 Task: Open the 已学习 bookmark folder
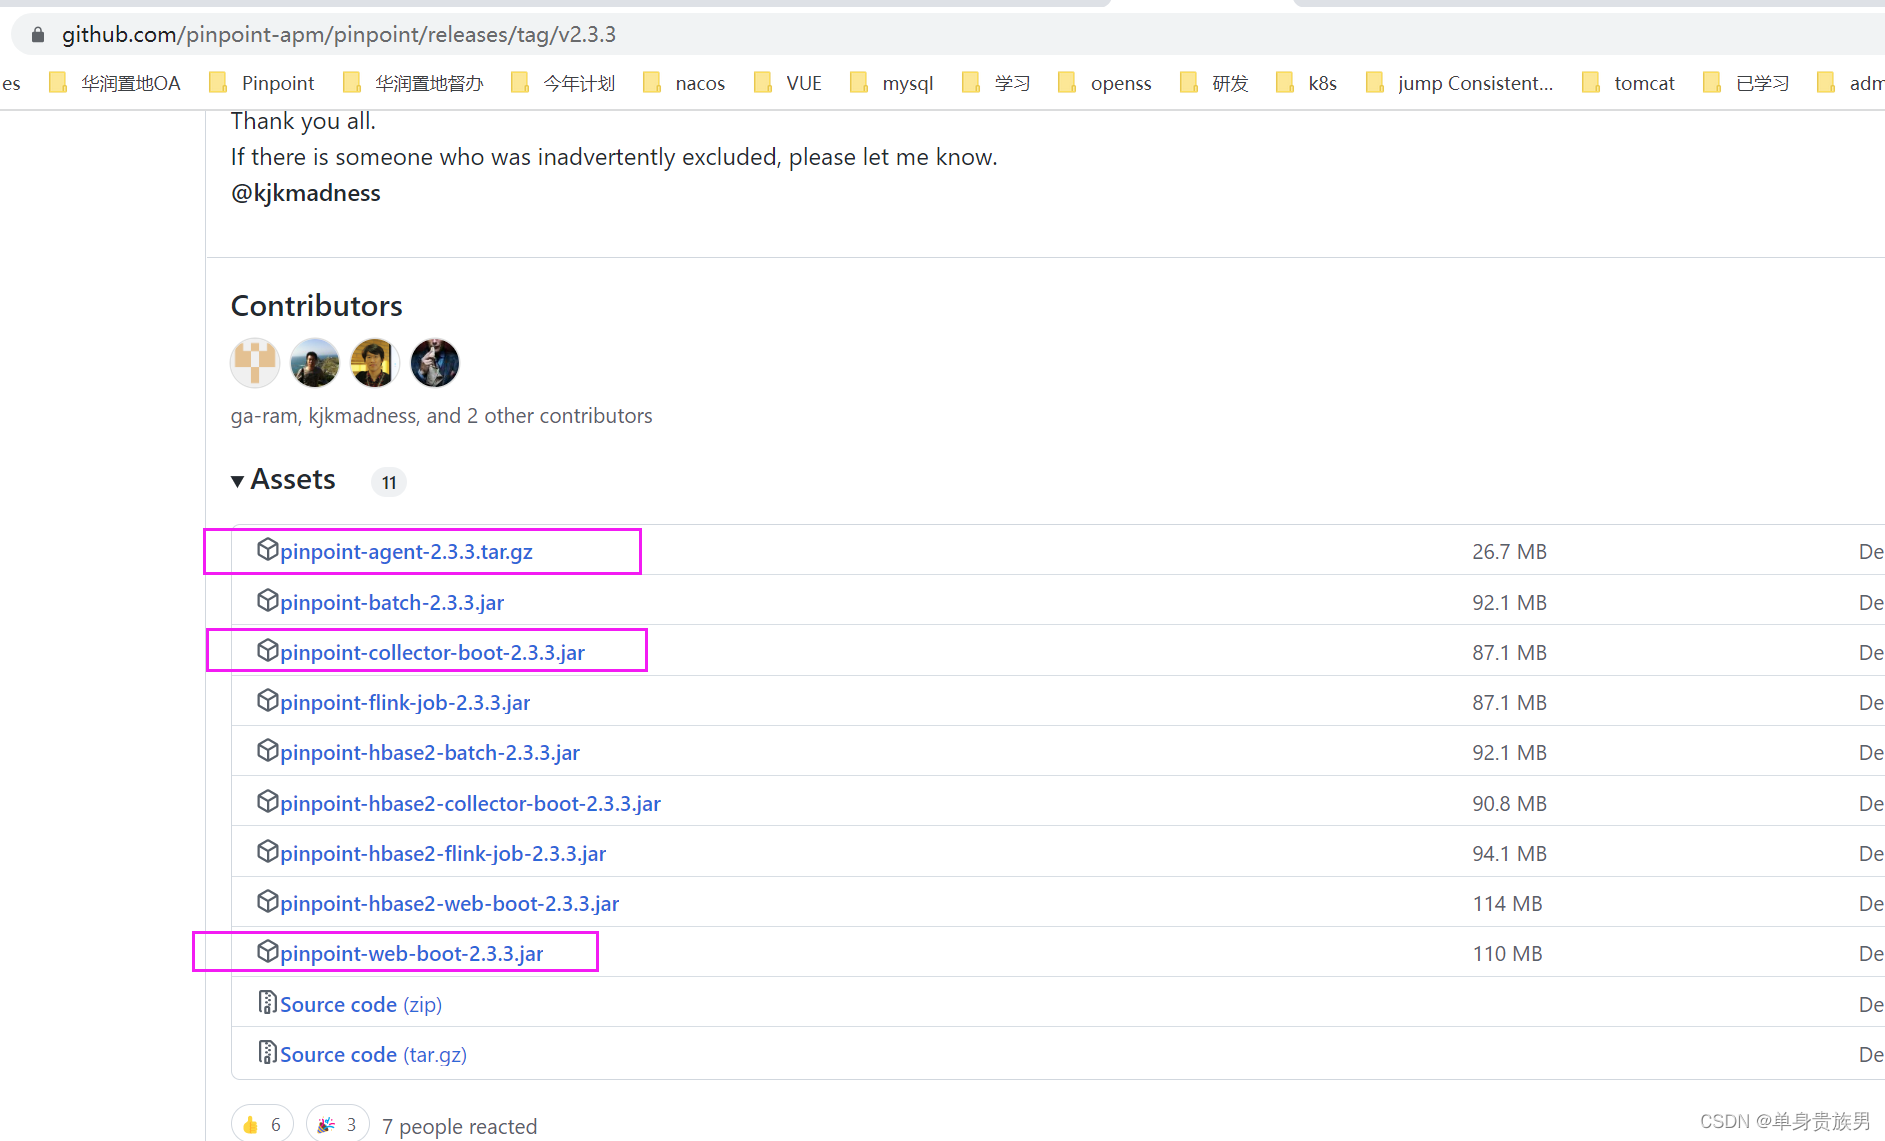click(1746, 83)
